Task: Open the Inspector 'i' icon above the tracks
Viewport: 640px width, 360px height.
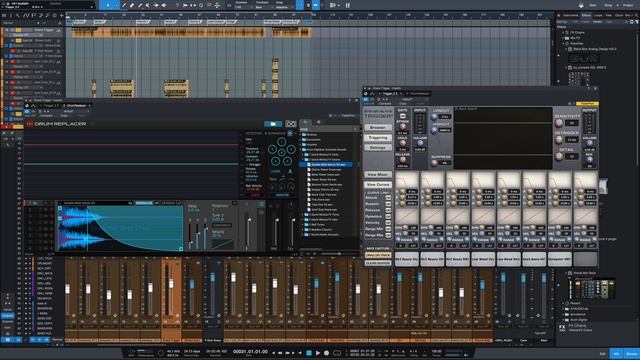Action: (11, 16)
